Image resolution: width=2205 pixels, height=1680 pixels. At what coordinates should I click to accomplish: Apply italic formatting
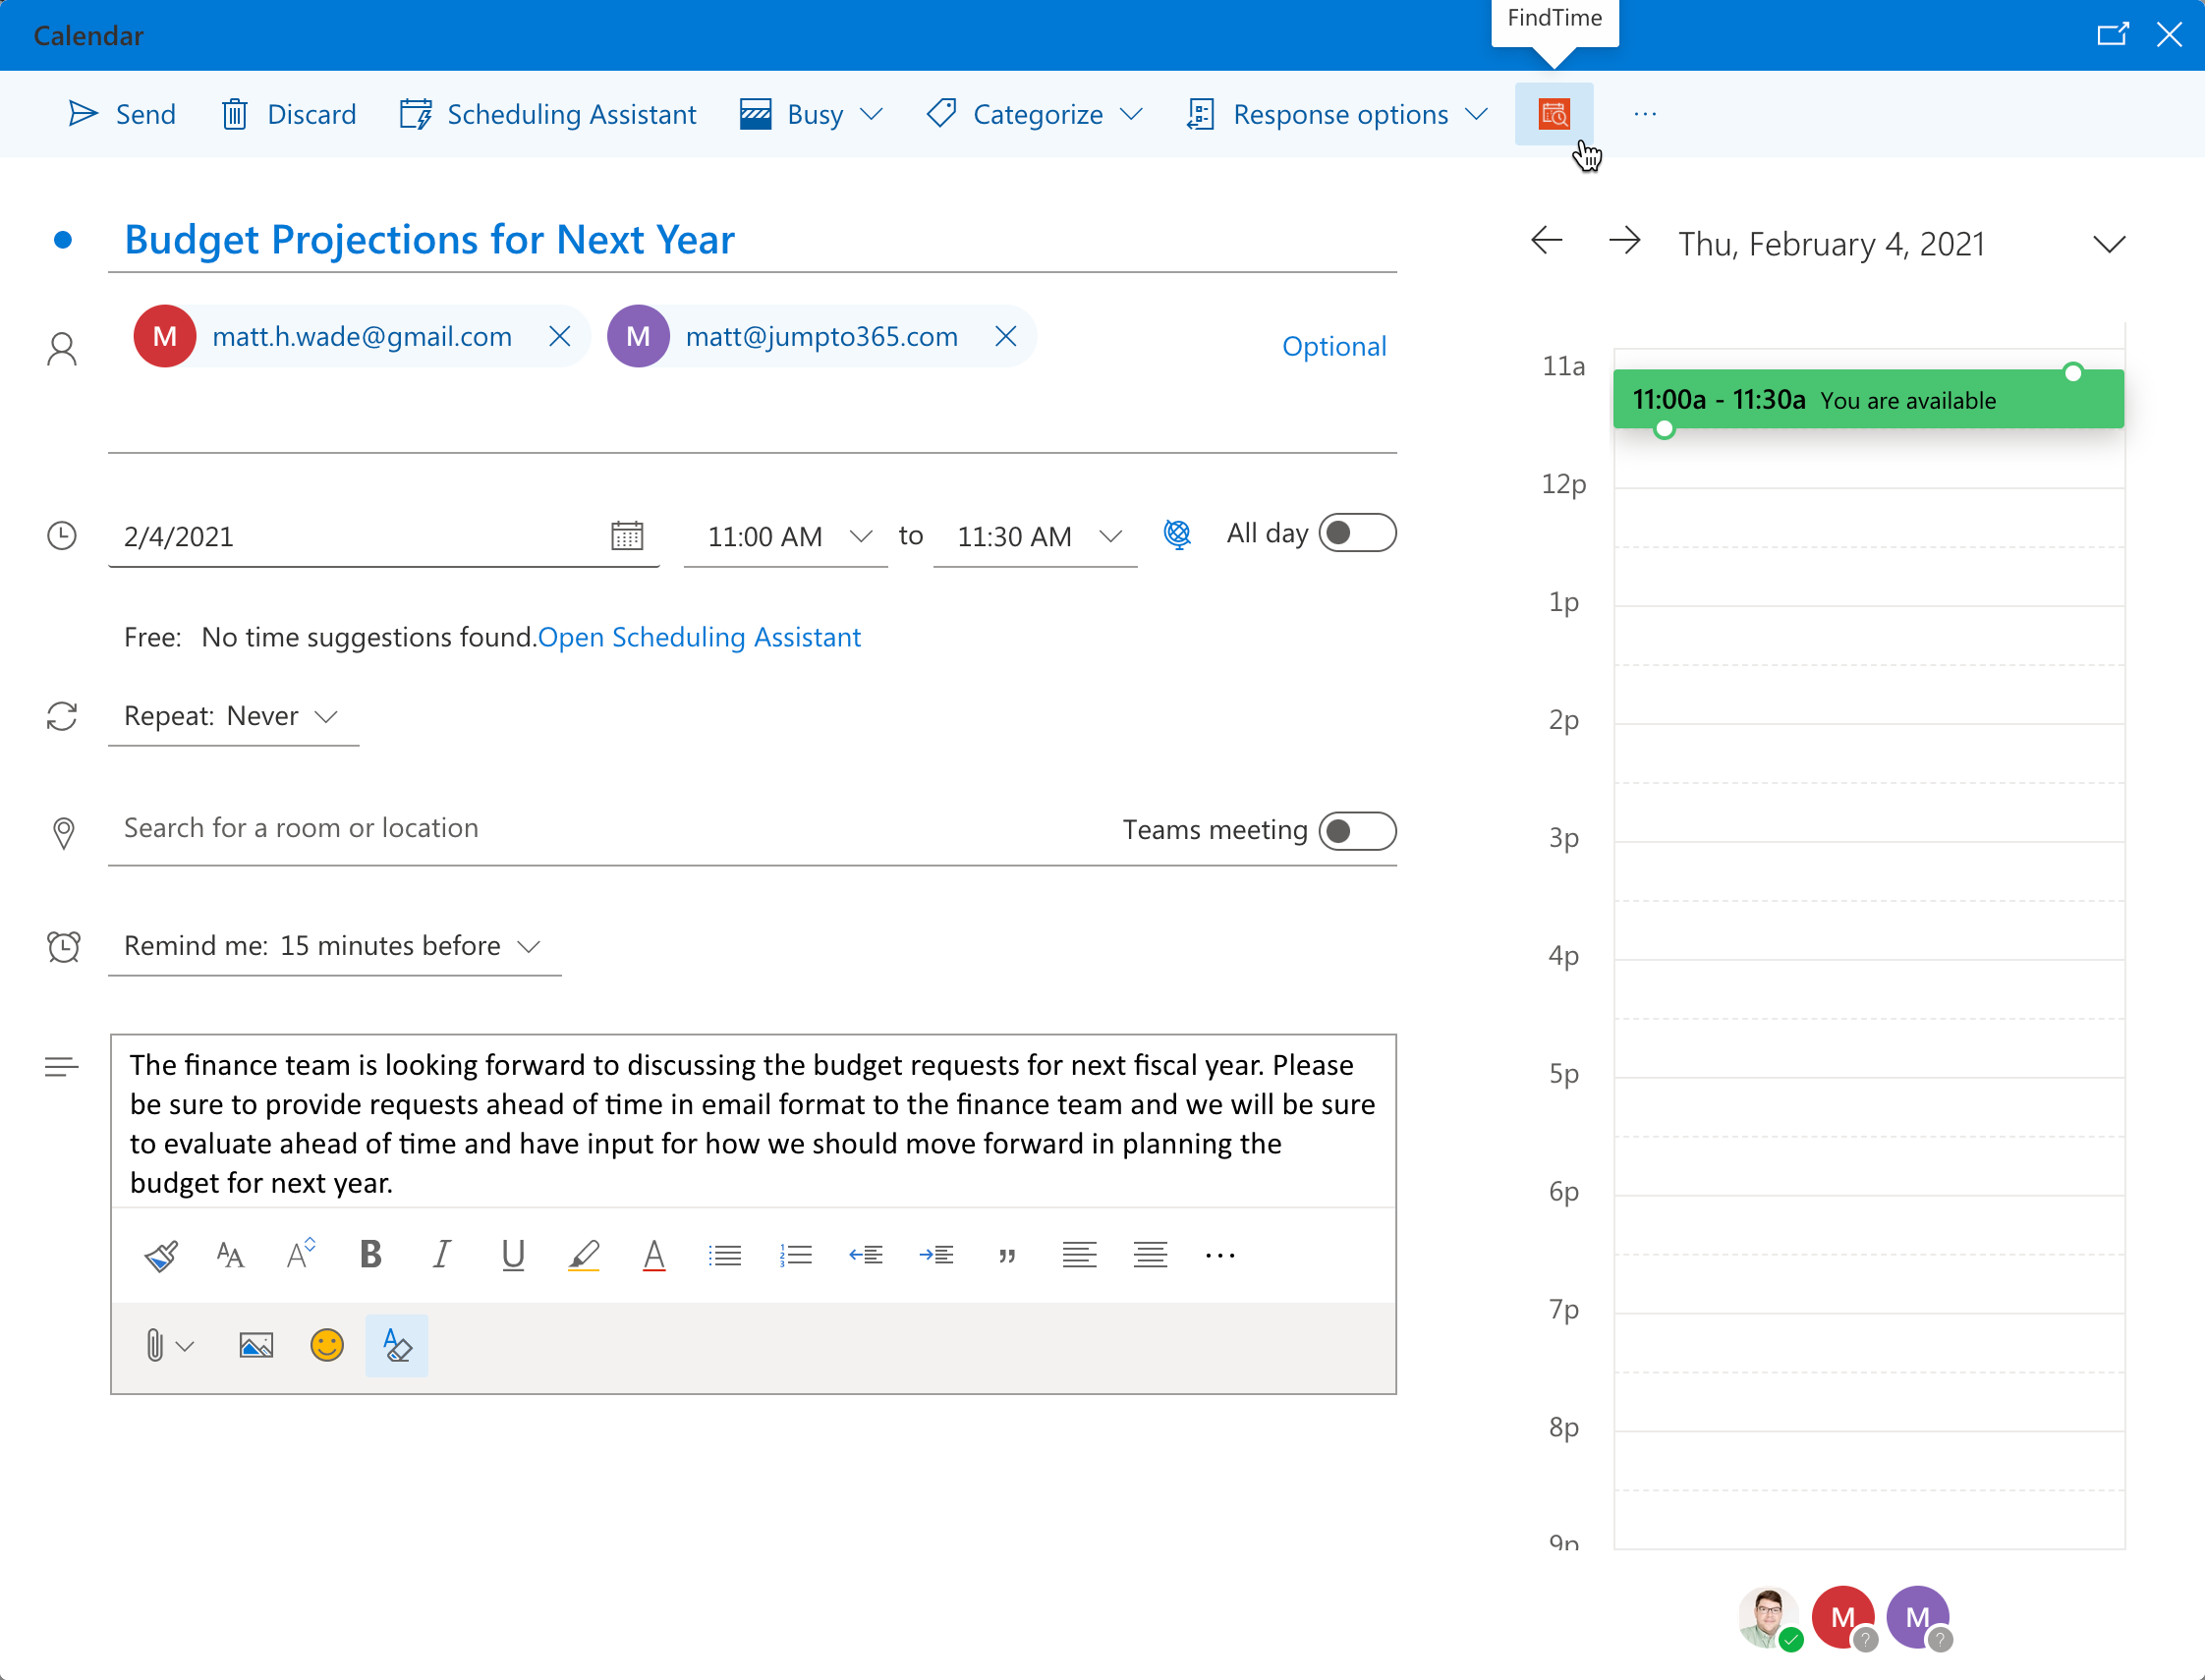click(441, 1254)
